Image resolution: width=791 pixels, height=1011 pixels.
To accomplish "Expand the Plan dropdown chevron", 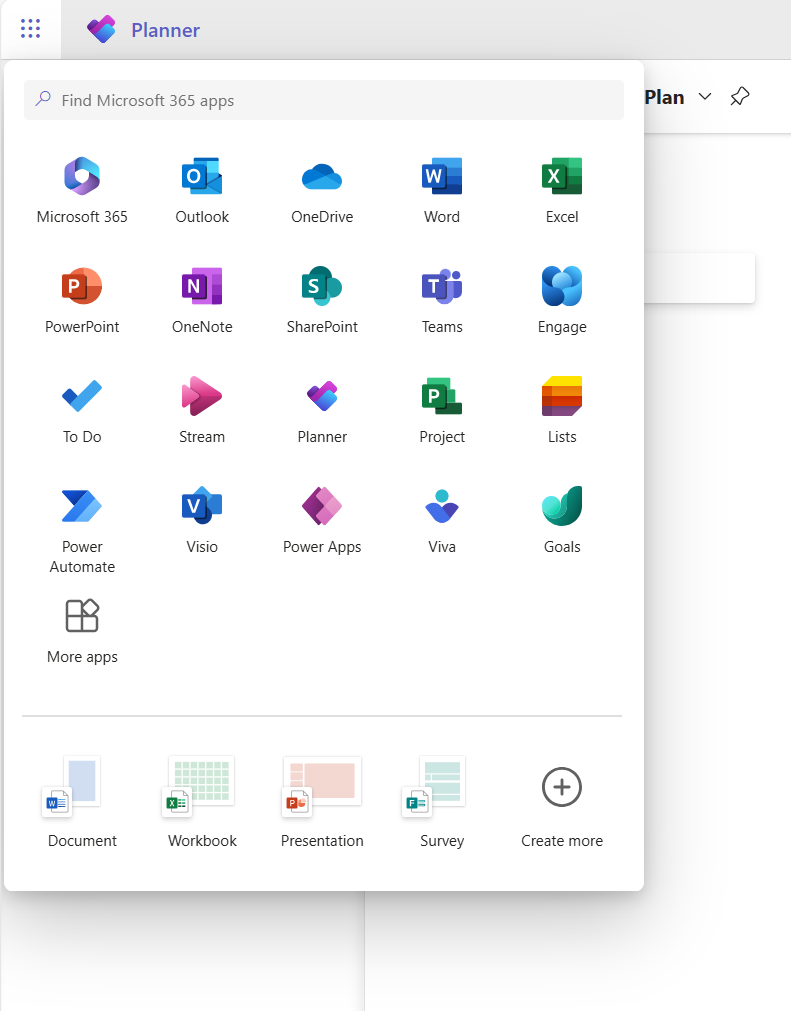I will (705, 97).
